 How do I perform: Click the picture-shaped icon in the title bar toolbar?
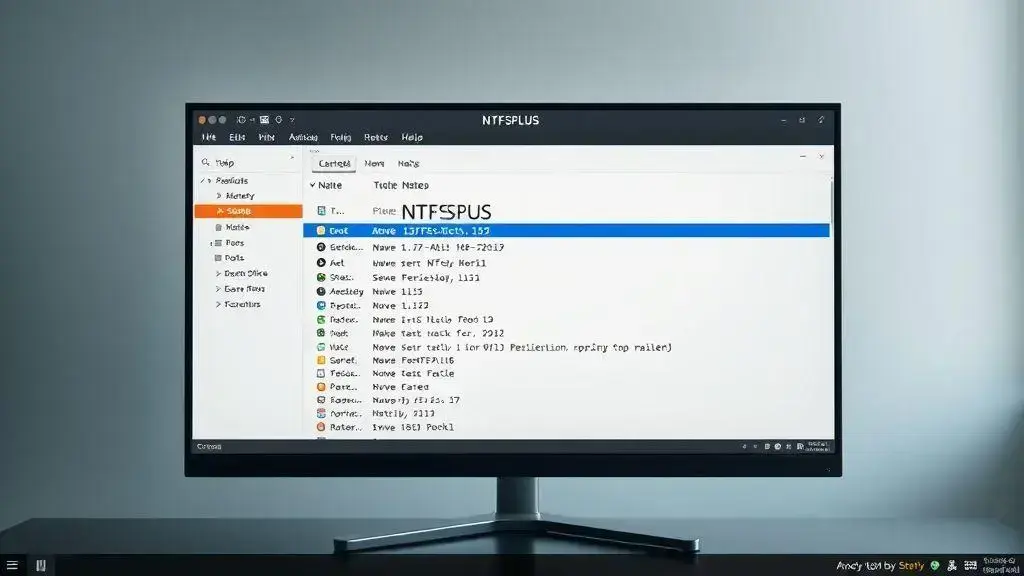click(x=264, y=120)
